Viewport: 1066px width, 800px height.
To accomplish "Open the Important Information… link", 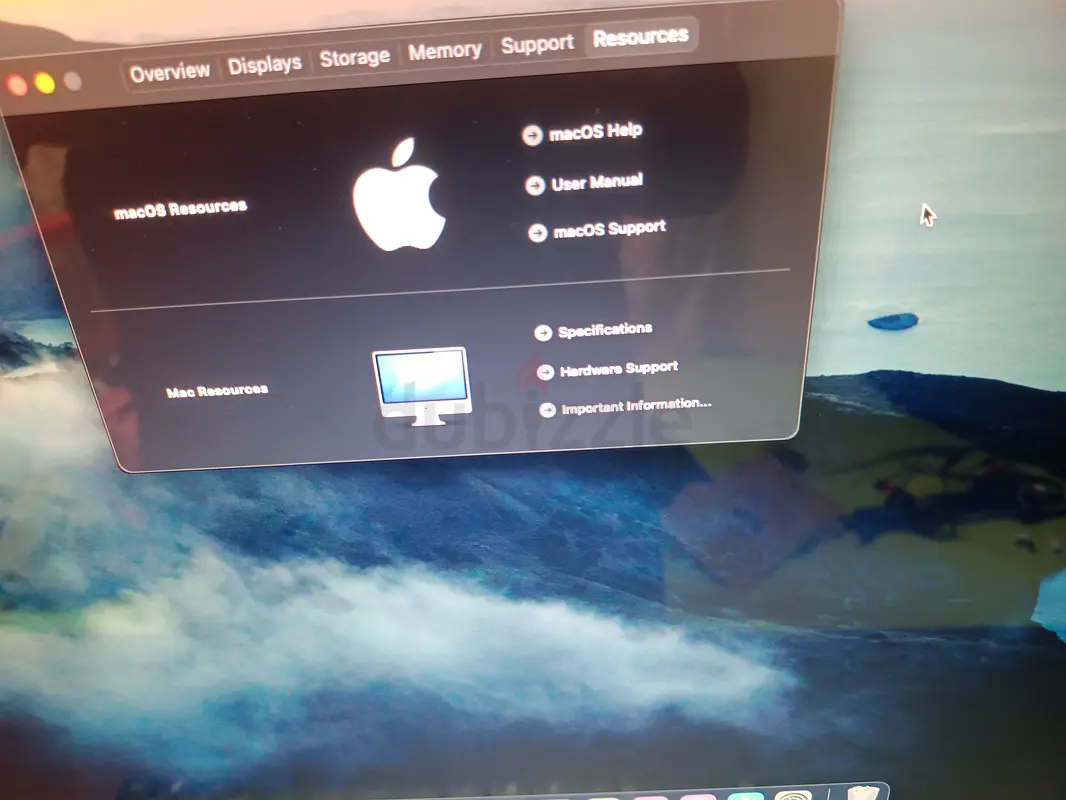I will [636, 406].
